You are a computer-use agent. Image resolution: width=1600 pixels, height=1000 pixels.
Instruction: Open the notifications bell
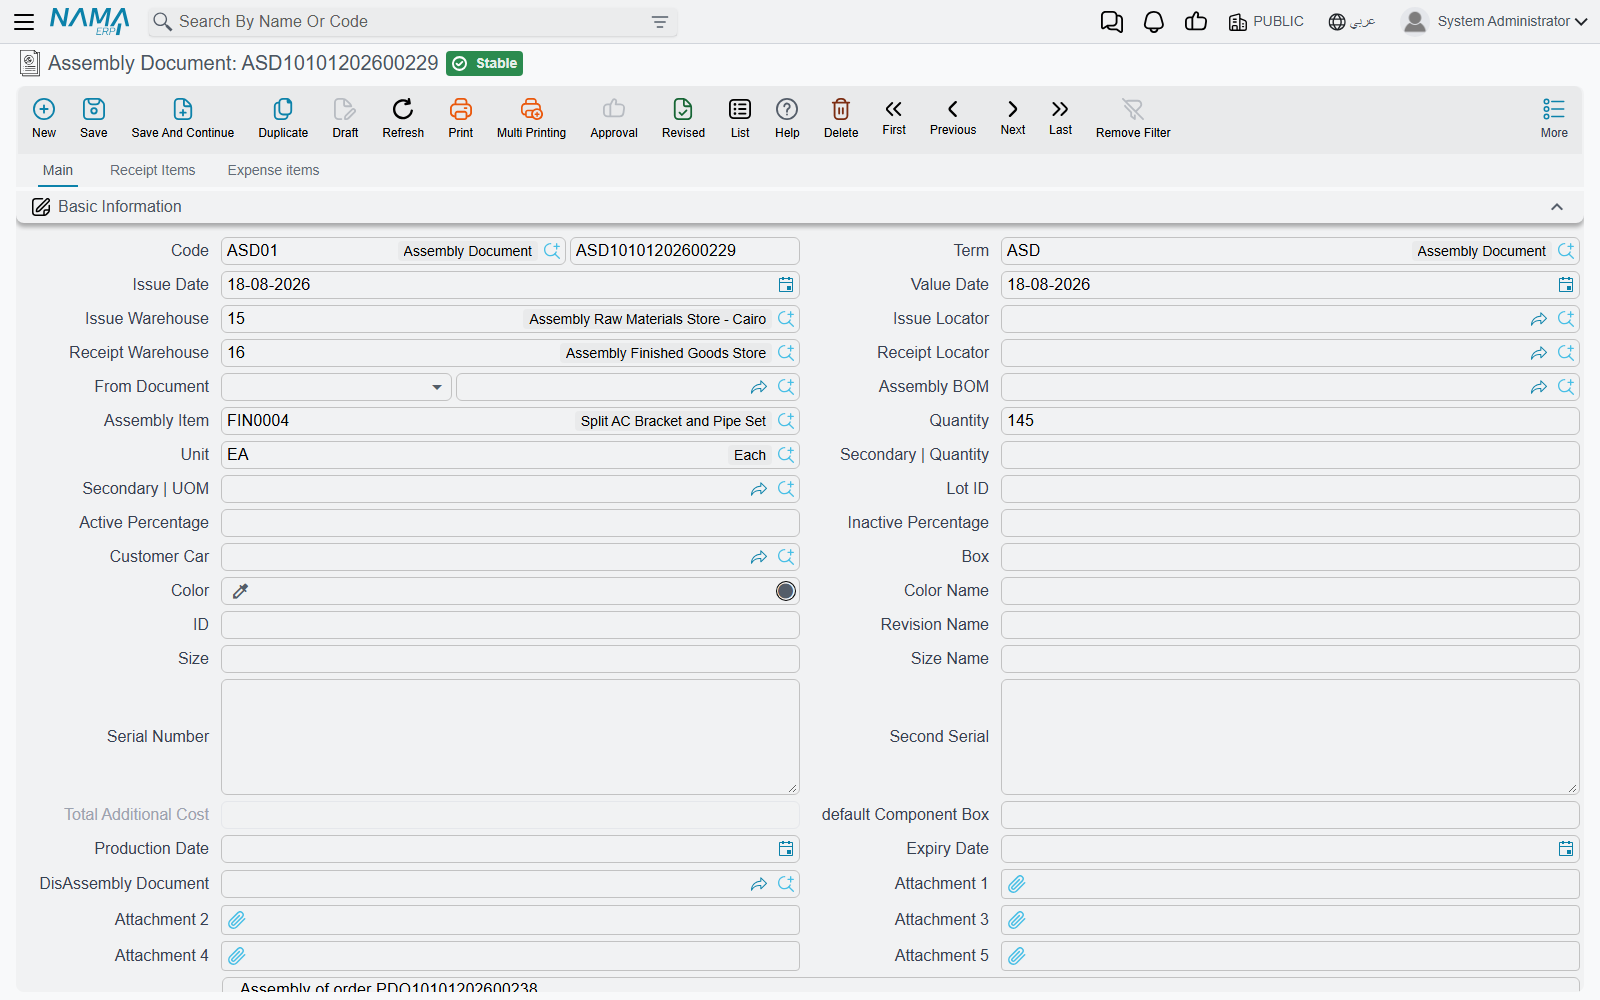coord(1154,22)
